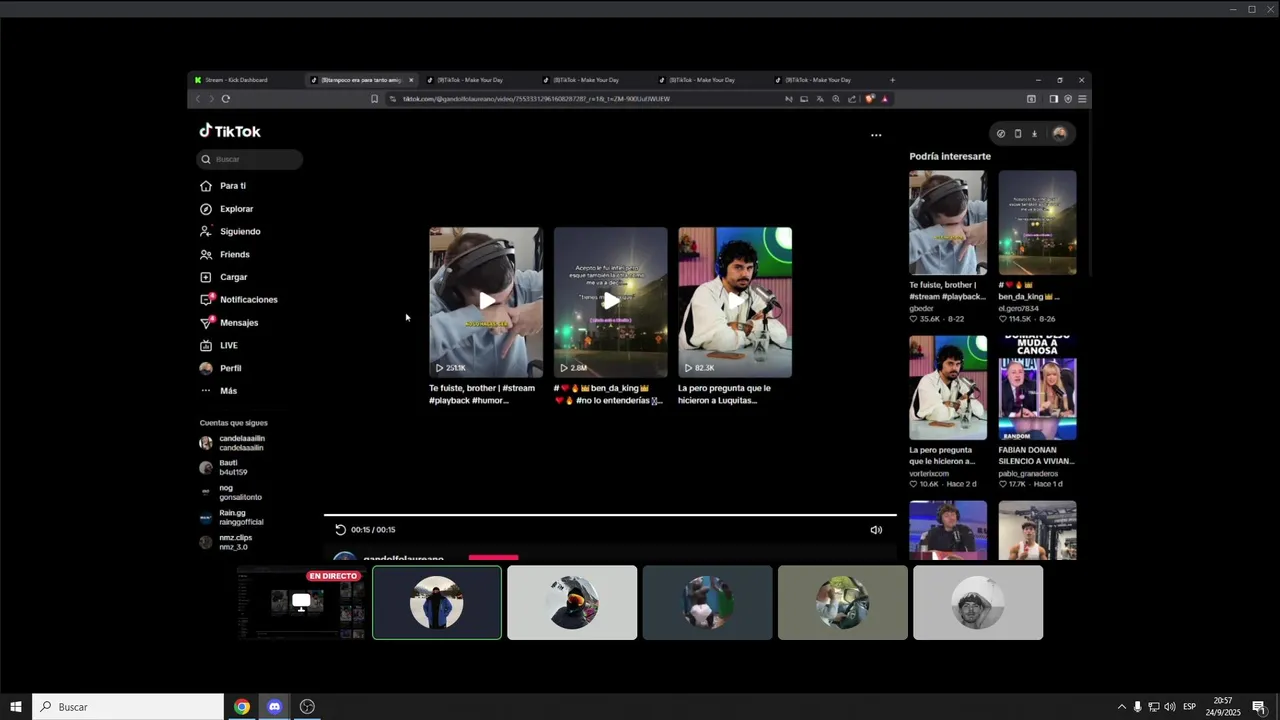Play the ben_da_king center video
Viewport: 1280px width, 720px height.
[610, 302]
